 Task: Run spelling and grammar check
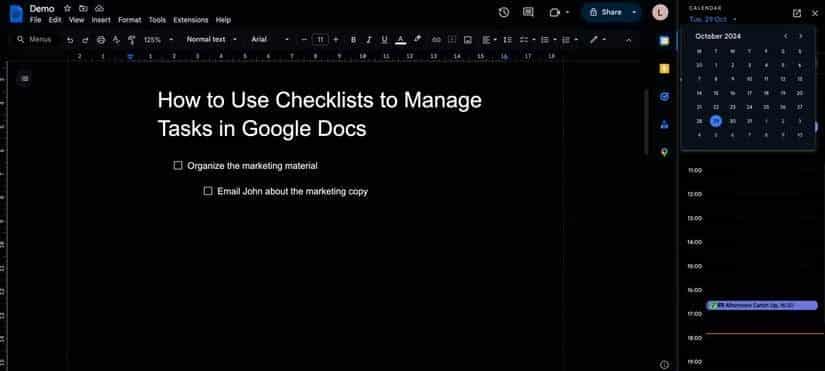pyautogui.click(x=116, y=39)
